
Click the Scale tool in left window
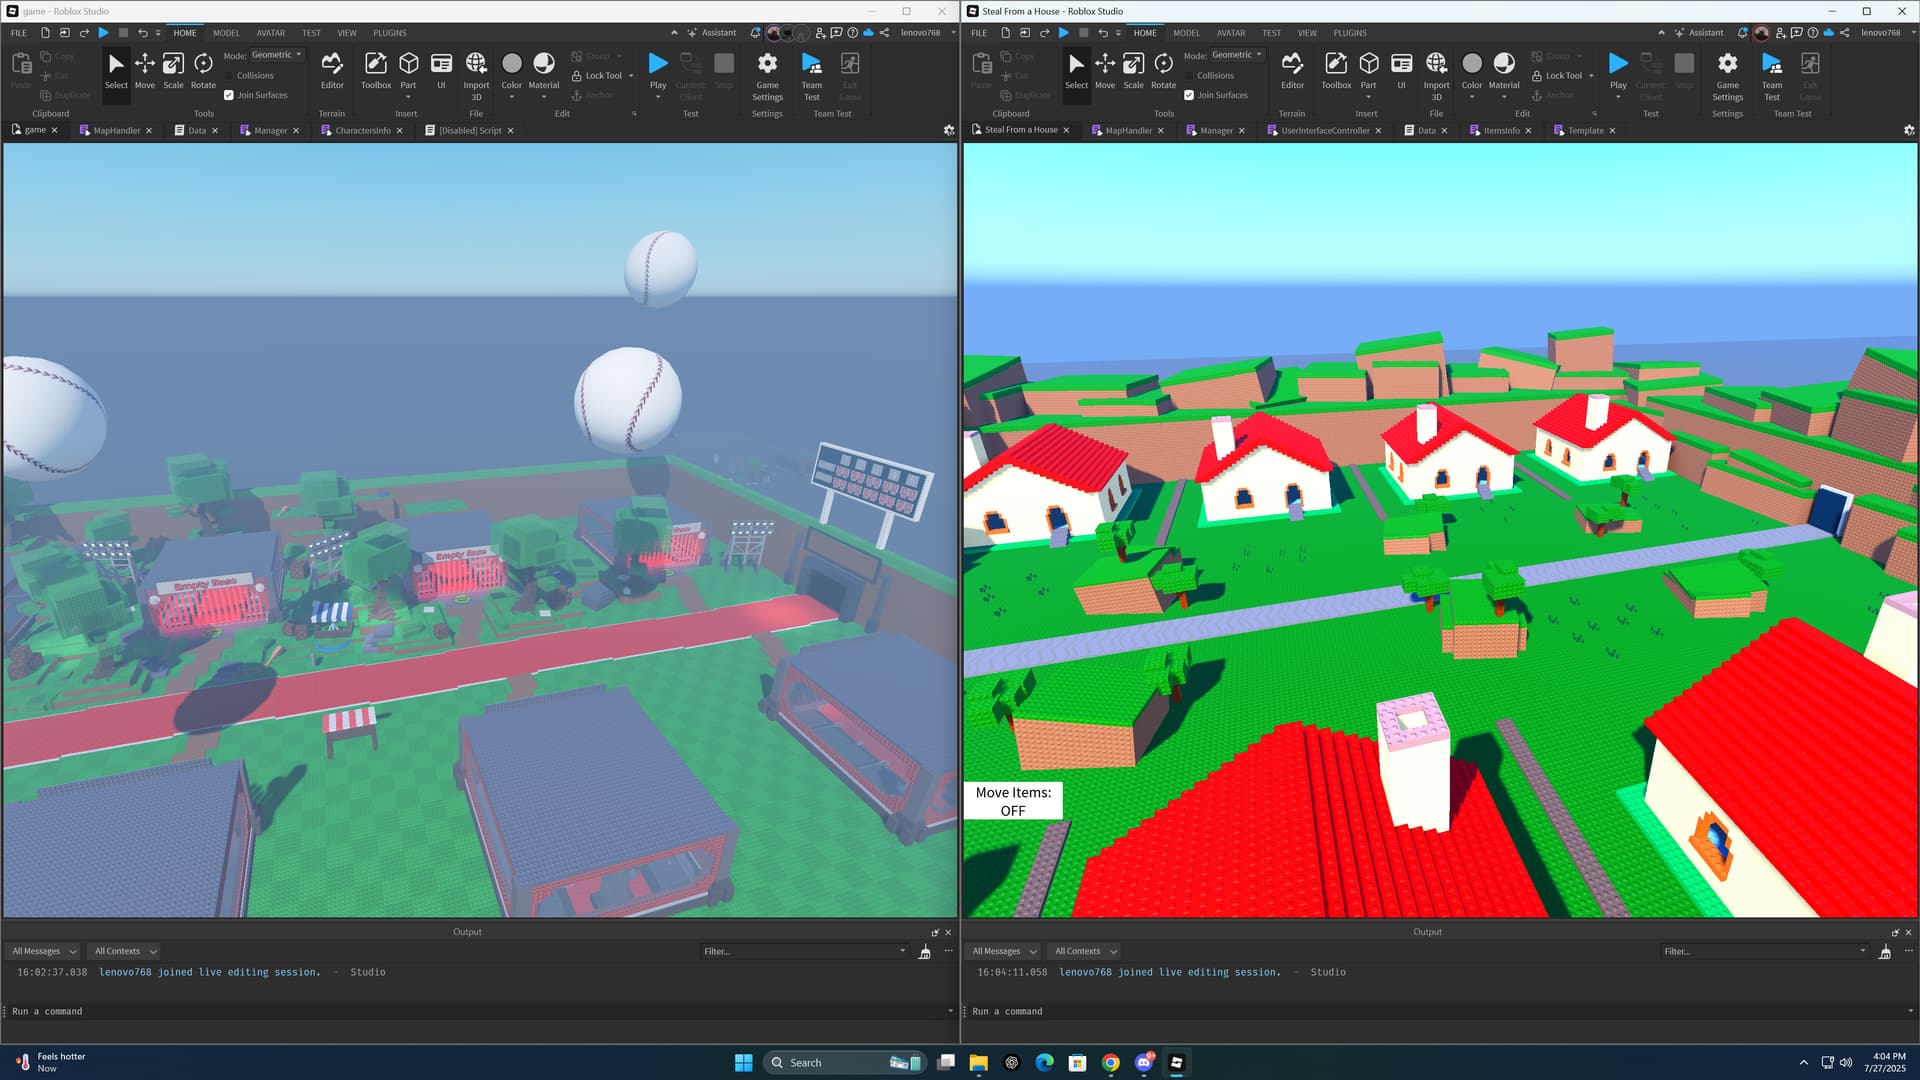tap(173, 70)
